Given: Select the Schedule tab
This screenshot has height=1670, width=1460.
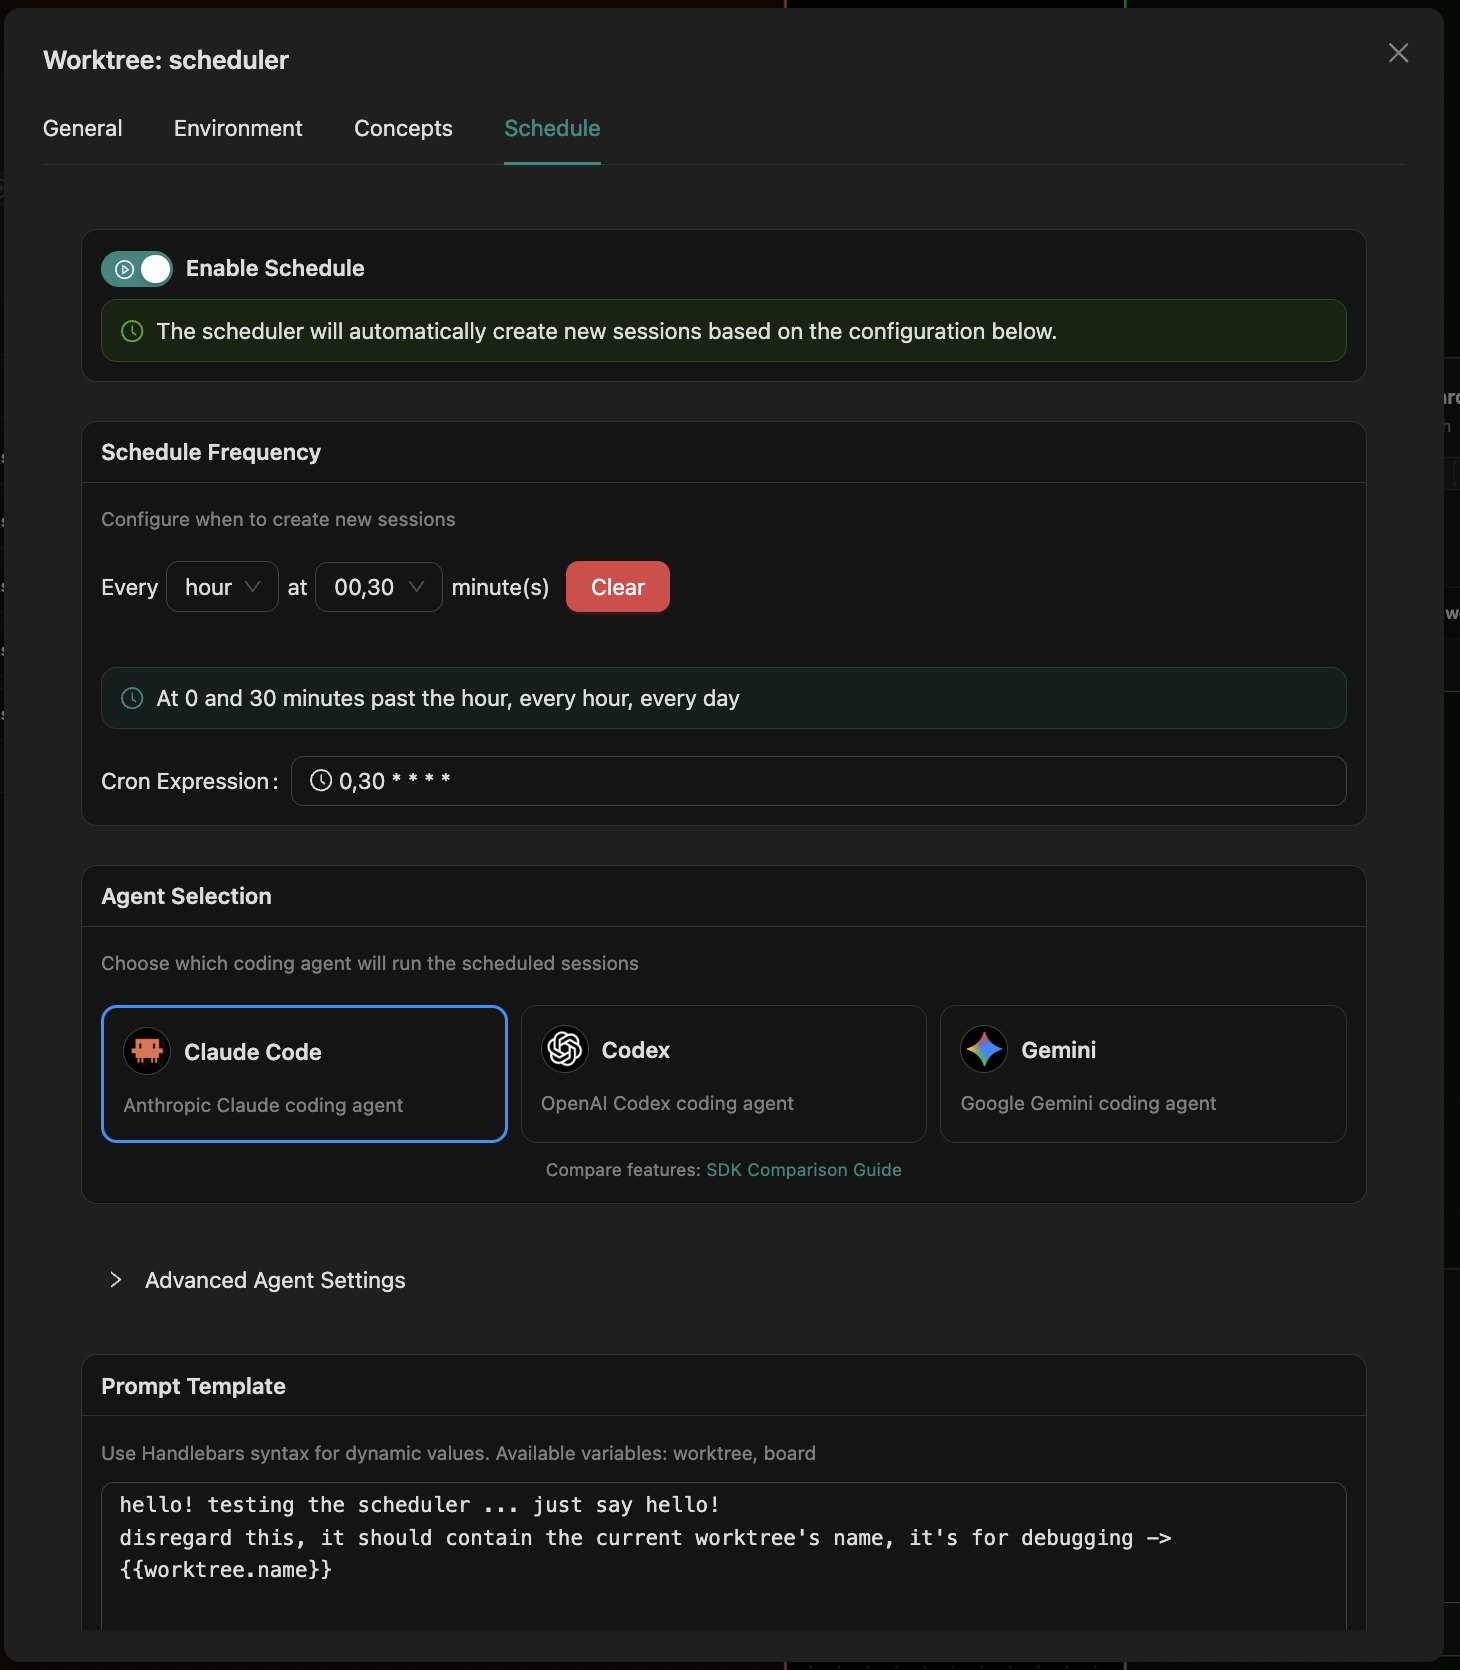Looking at the screenshot, I should point(552,128).
